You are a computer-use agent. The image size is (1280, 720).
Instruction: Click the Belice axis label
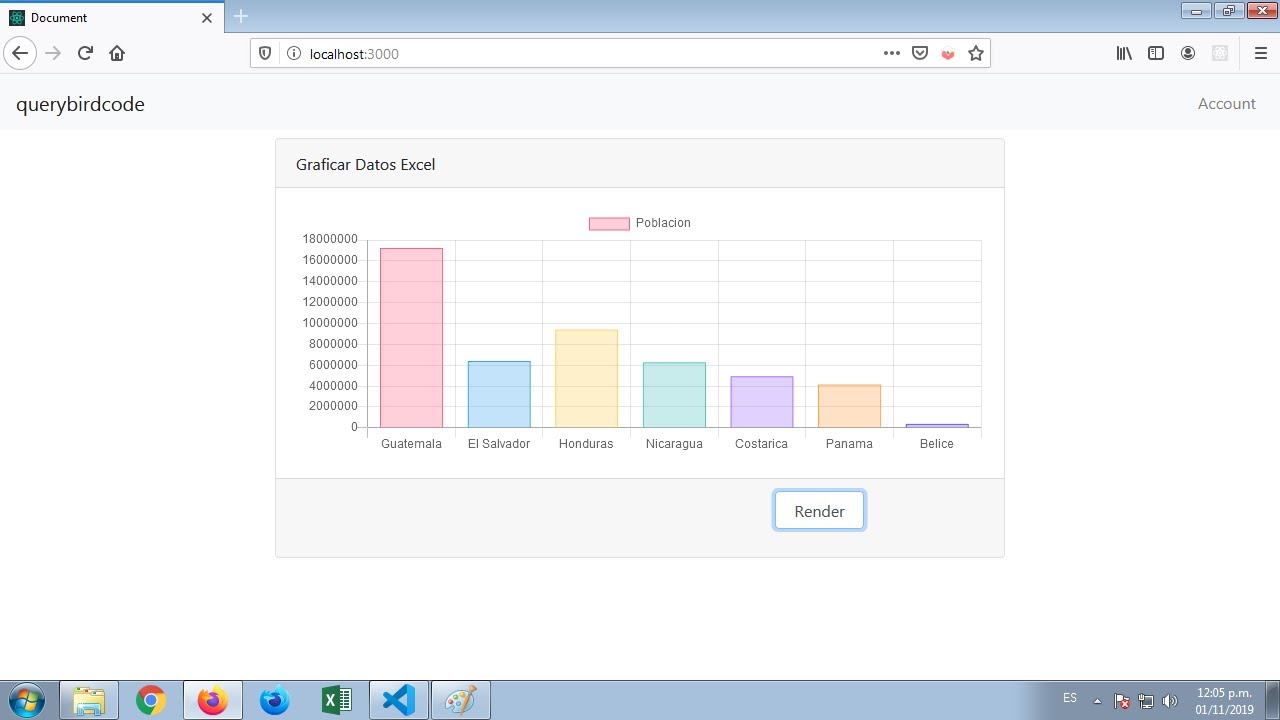[x=937, y=444]
